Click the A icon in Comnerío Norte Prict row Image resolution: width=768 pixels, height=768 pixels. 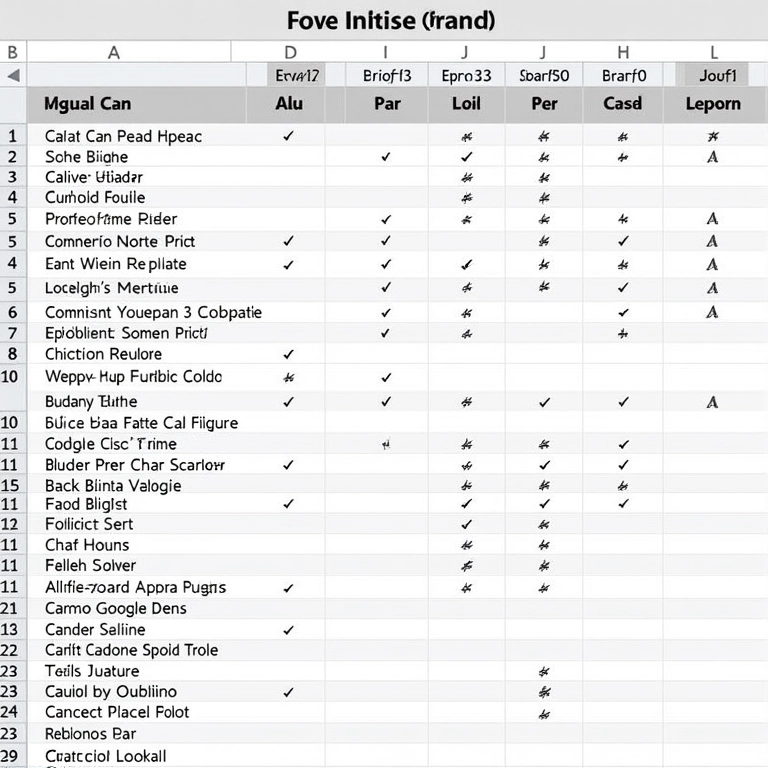coord(712,241)
